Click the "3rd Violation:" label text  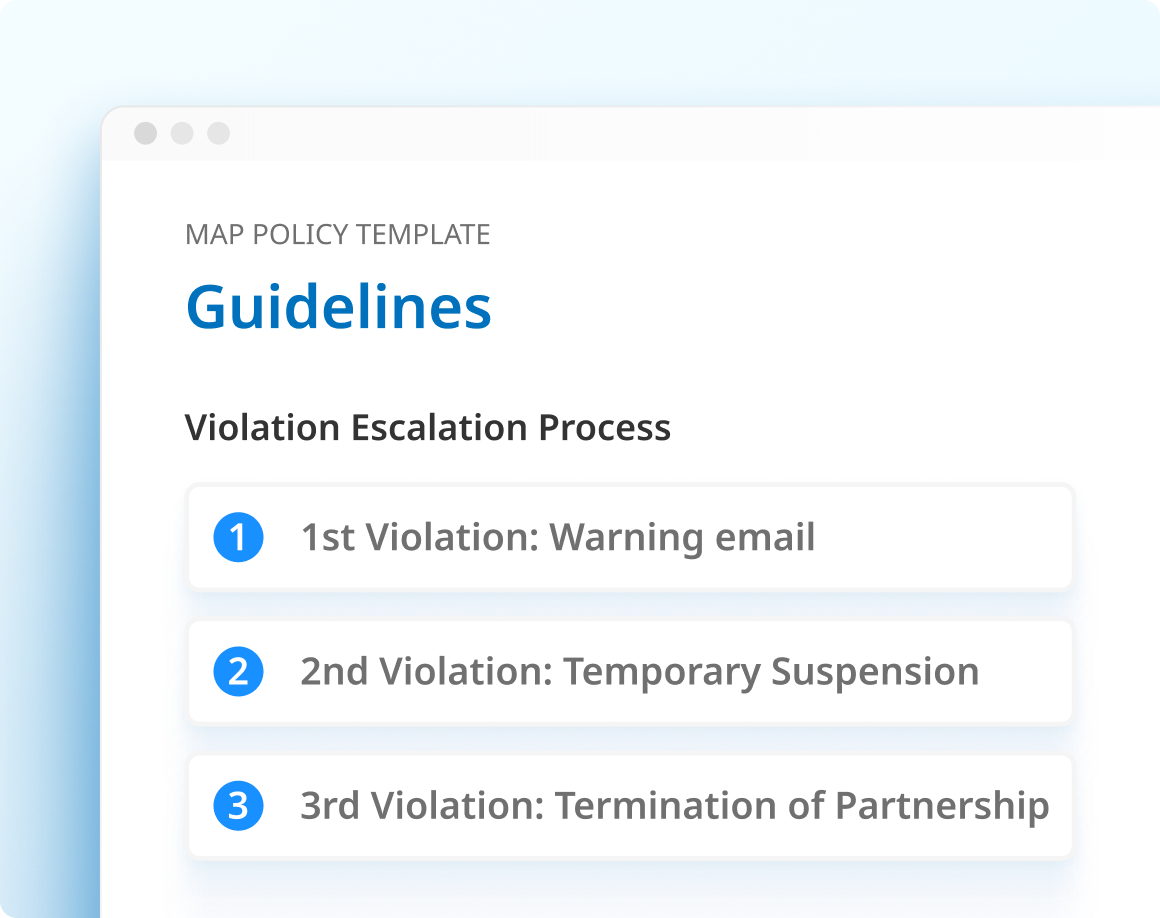click(x=422, y=806)
